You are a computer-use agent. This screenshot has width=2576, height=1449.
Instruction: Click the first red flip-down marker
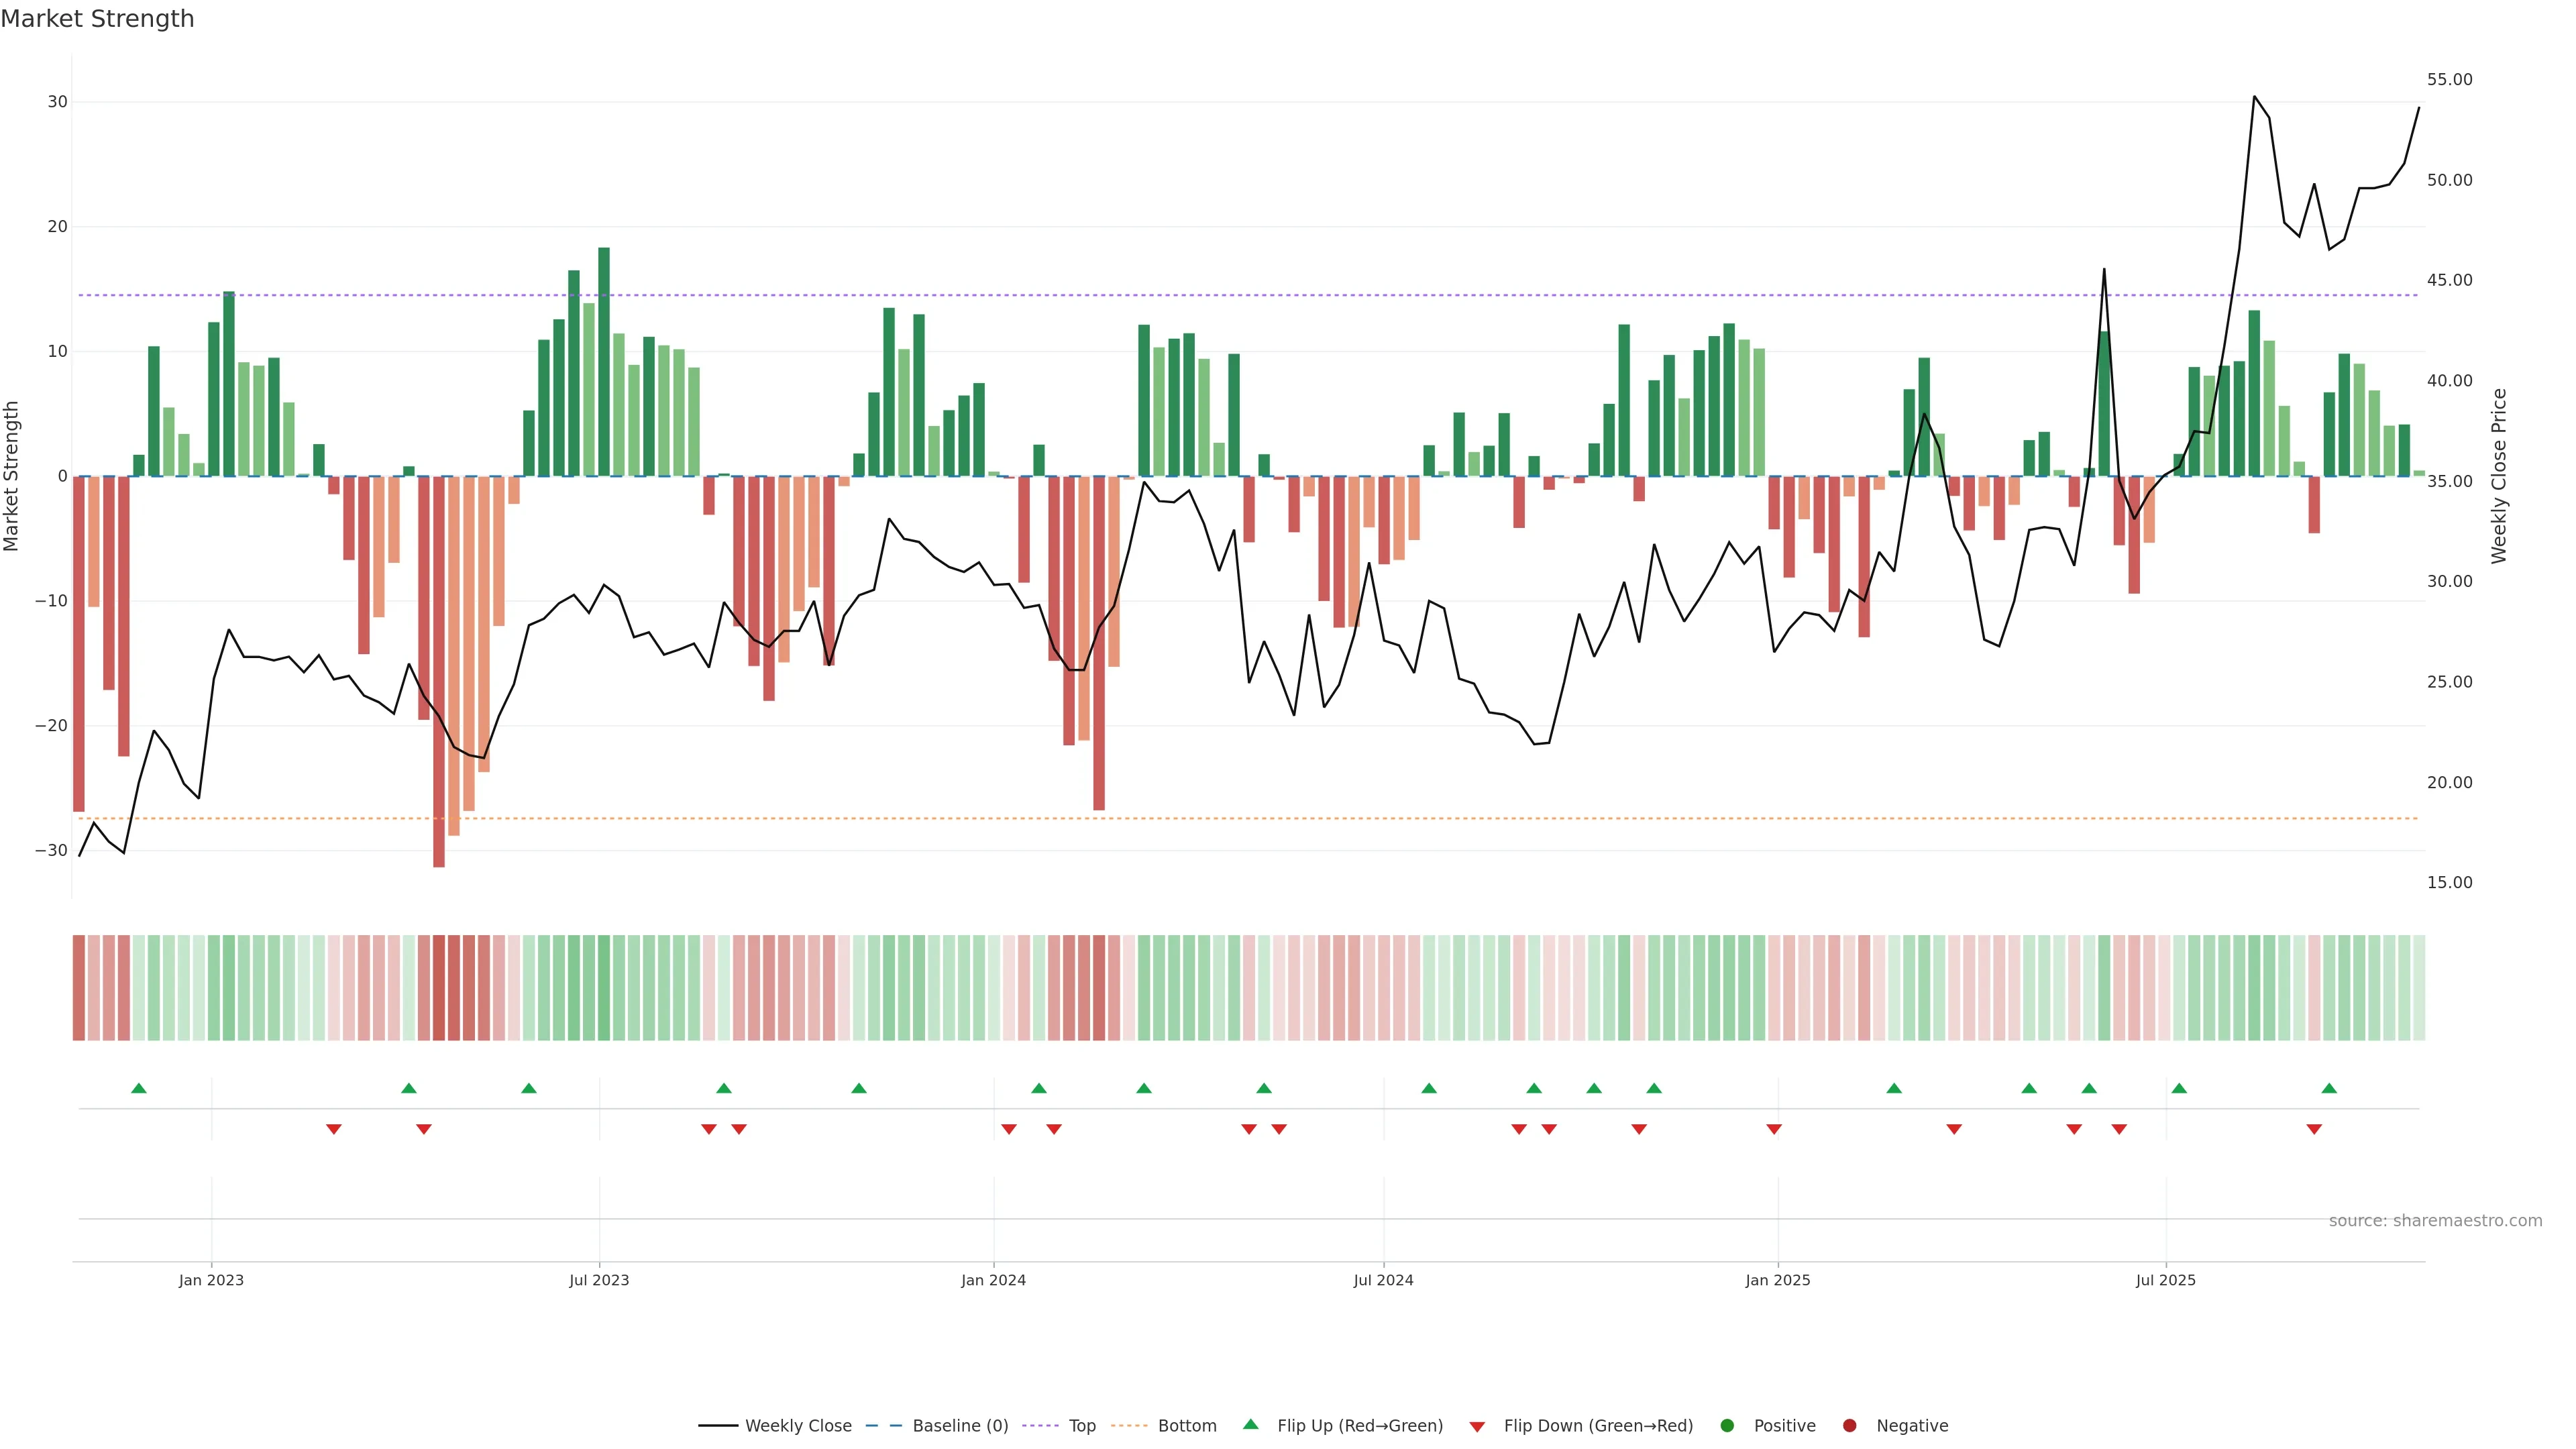point(334,1129)
